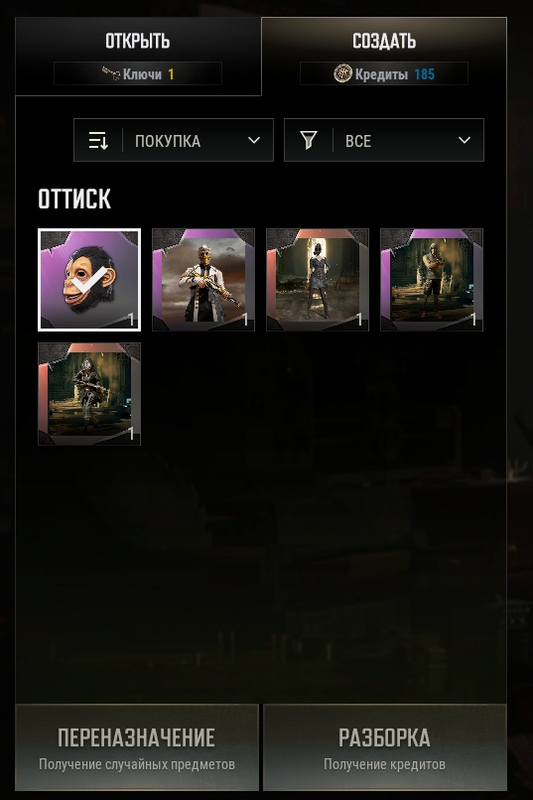Select the man in shorts imprint
This screenshot has height=800, width=533.
tap(432, 280)
